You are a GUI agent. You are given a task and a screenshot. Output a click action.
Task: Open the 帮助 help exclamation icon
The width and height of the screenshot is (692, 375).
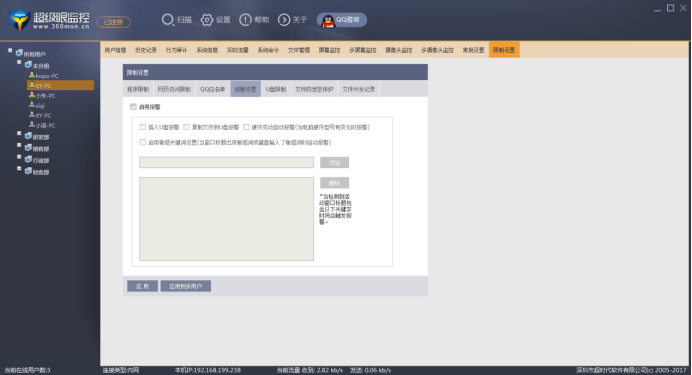[x=245, y=20]
